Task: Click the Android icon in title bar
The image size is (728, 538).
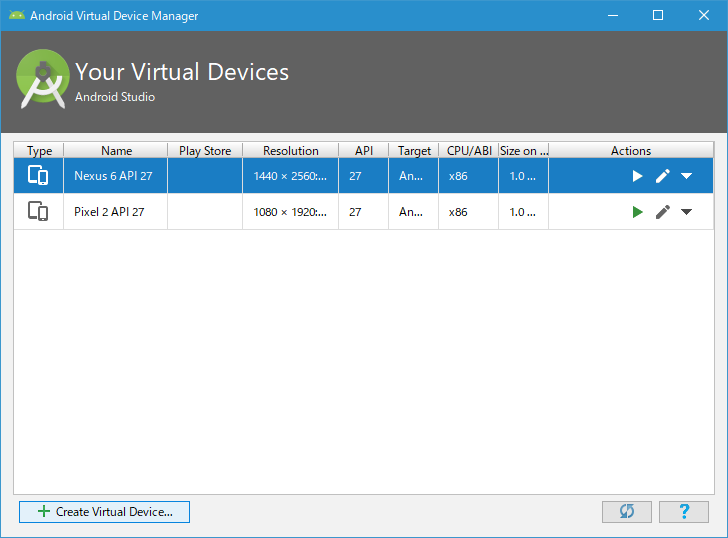Action: point(17,15)
